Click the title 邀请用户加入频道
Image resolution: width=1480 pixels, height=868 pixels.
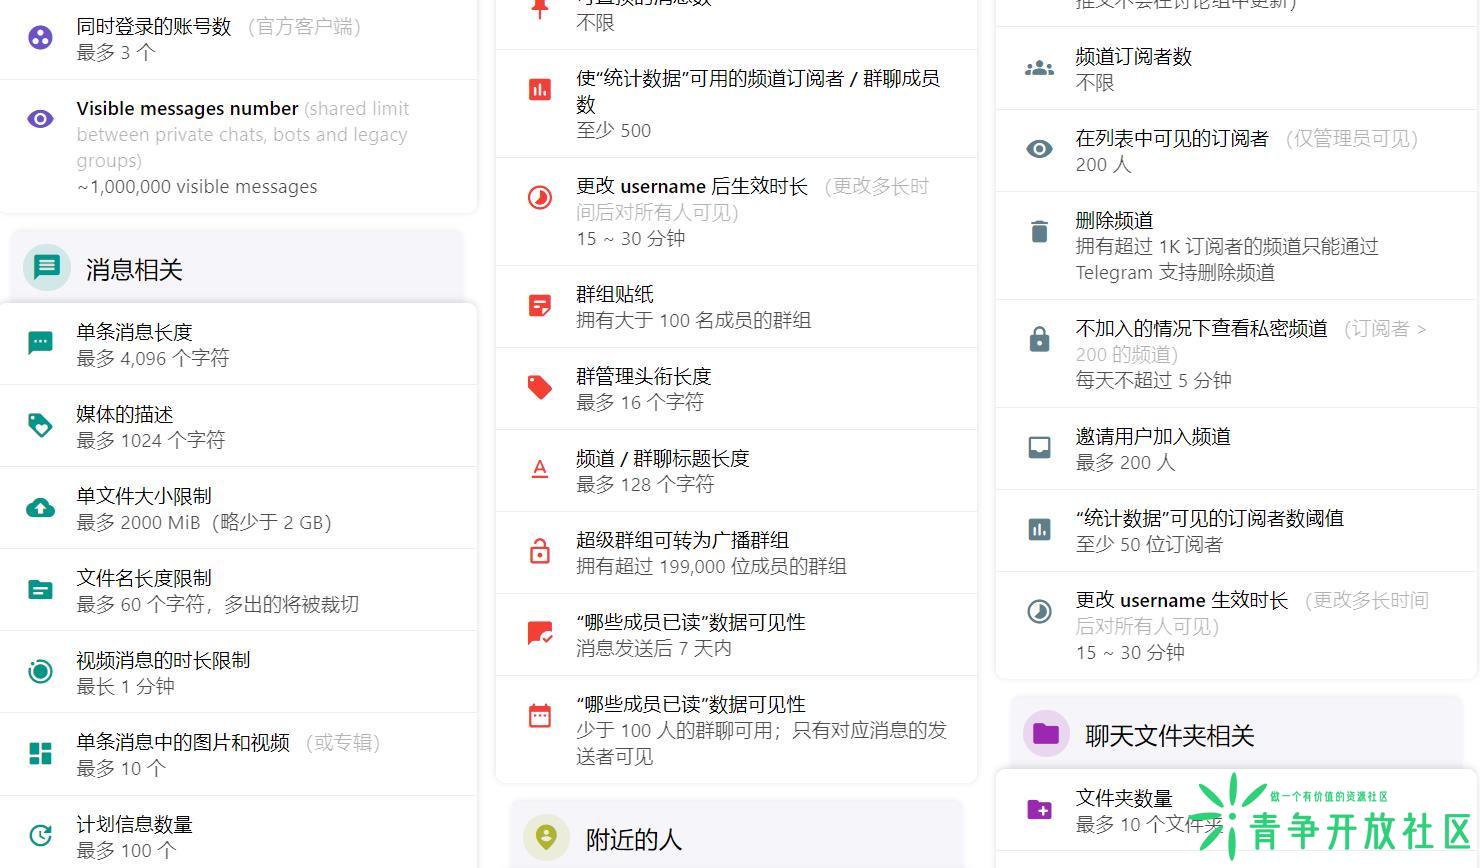point(1153,436)
